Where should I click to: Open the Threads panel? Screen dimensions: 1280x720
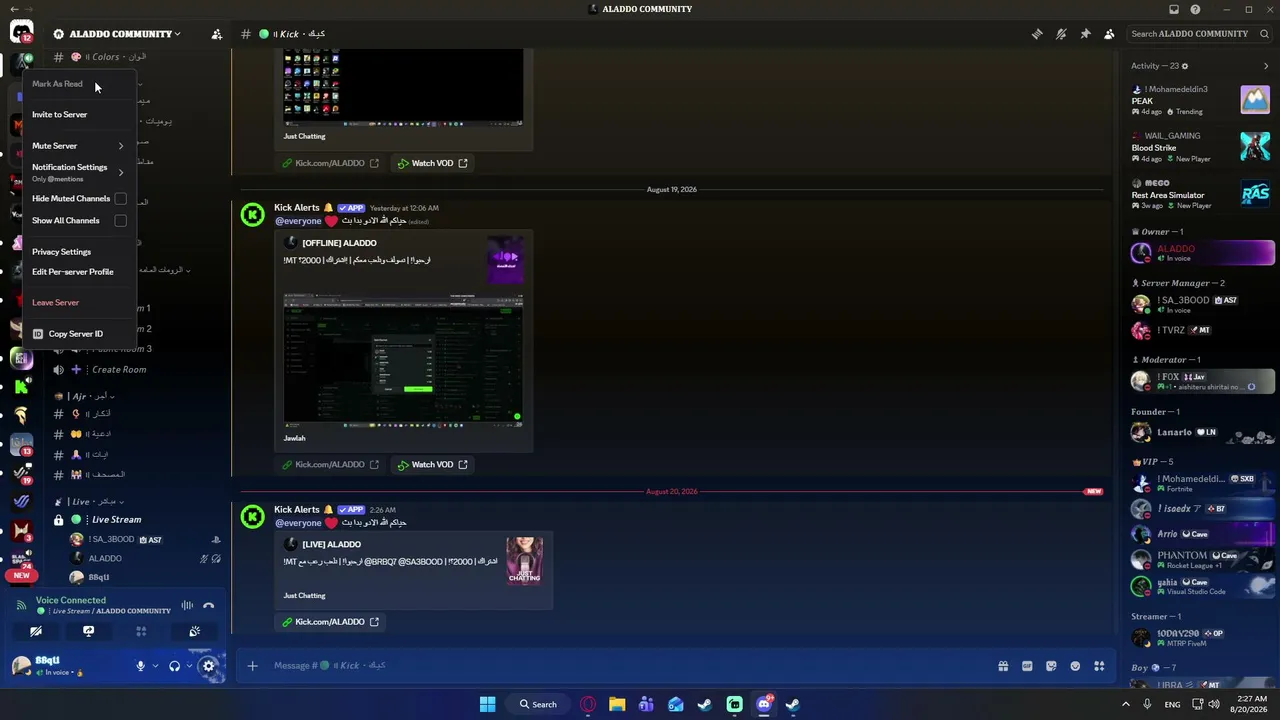pos(1037,34)
